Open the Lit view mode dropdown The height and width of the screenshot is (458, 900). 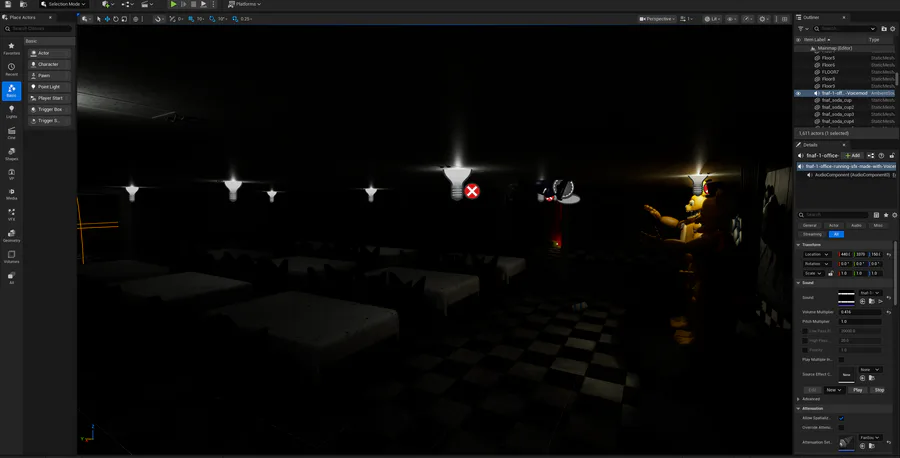tap(712, 19)
